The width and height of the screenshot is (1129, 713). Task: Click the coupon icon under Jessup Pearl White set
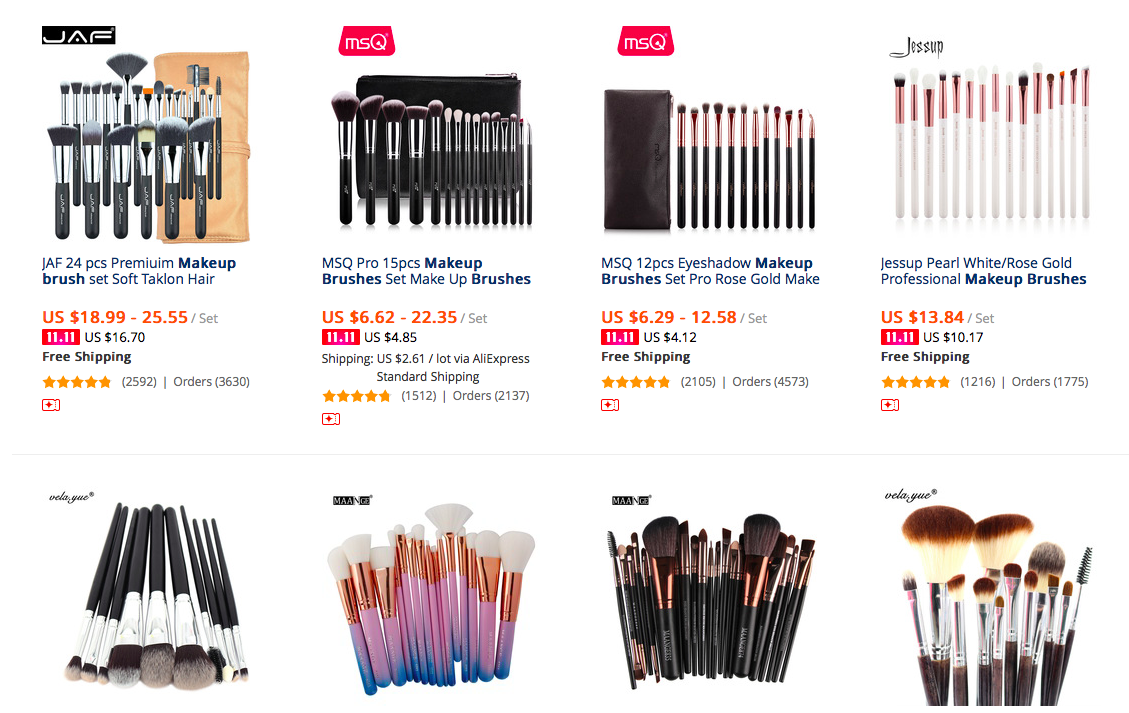pos(889,405)
